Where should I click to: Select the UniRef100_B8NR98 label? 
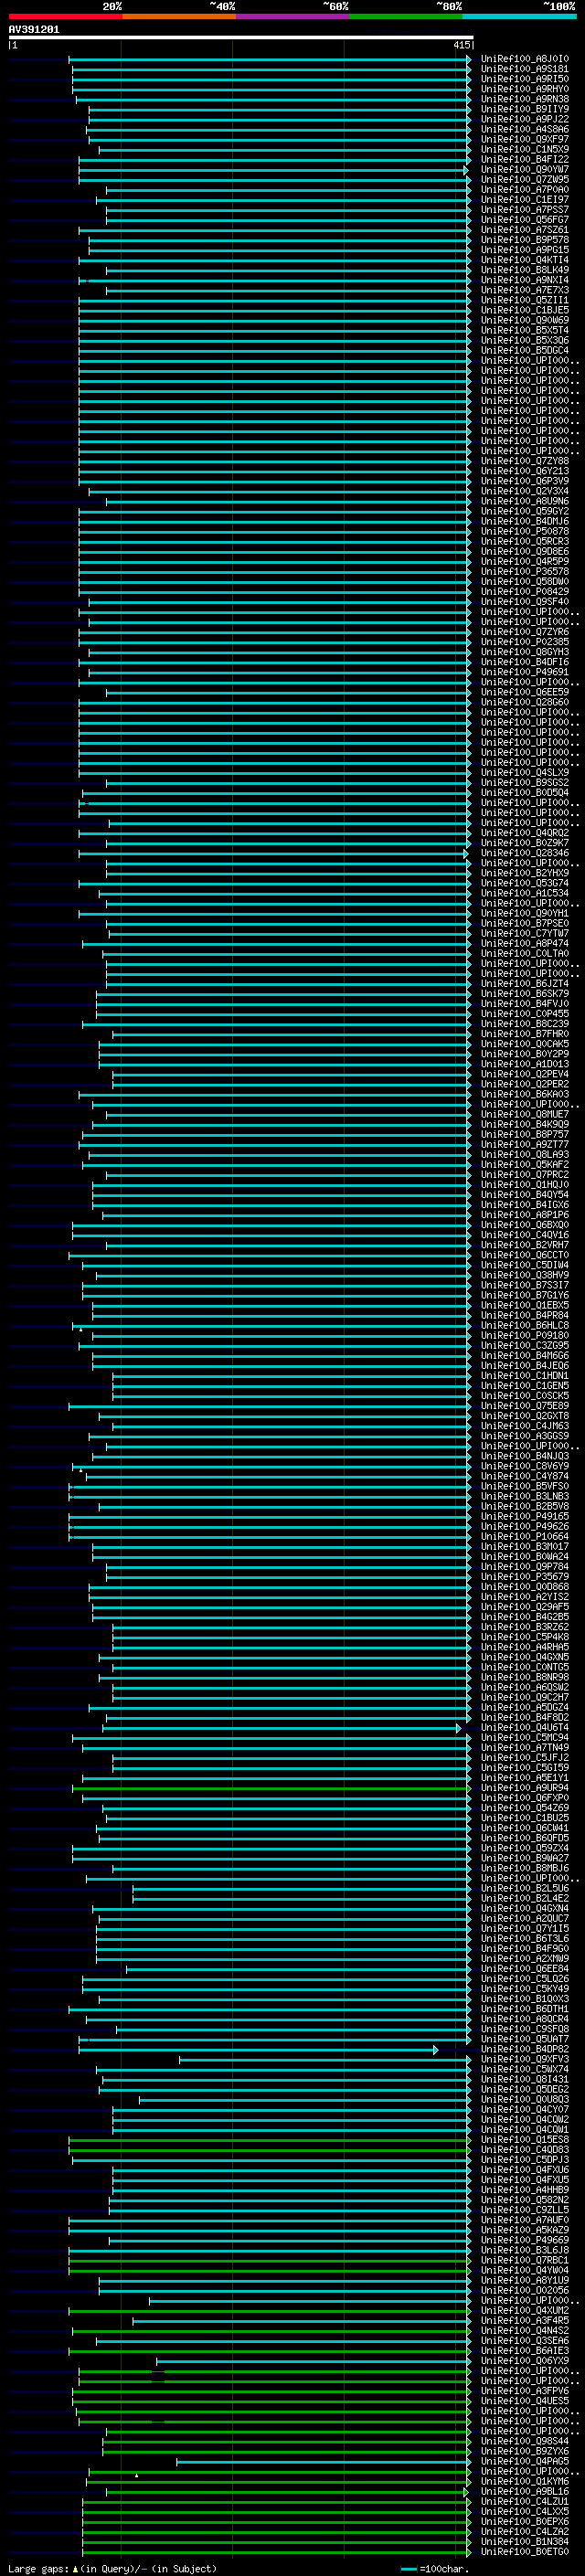[525, 1678]
